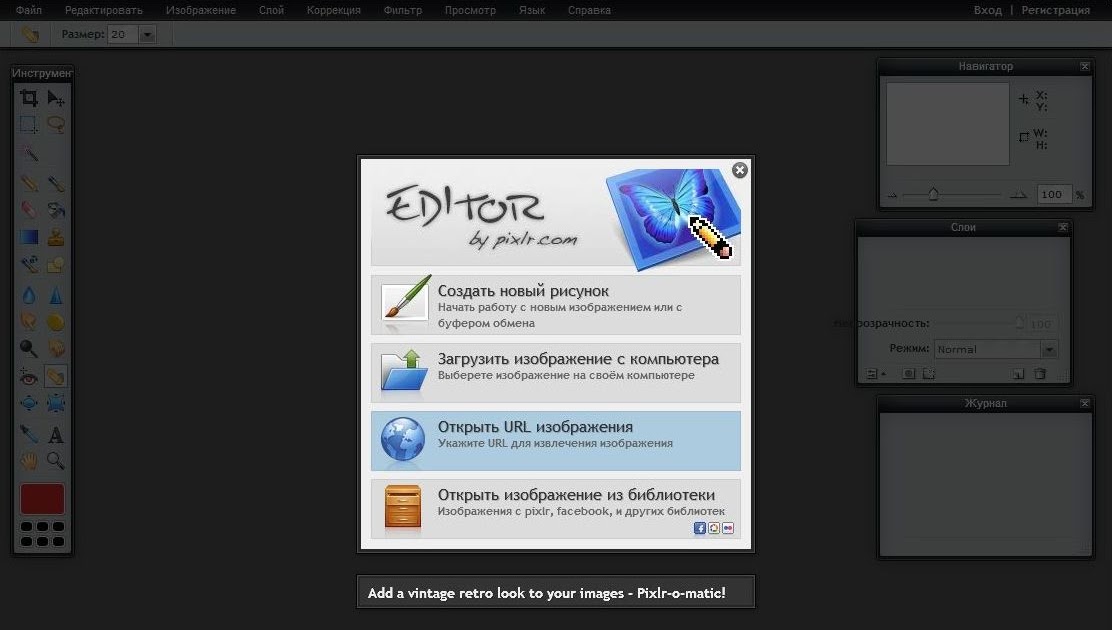Select the Color Replace tool

pyautogui.click(x=29, y=265)
